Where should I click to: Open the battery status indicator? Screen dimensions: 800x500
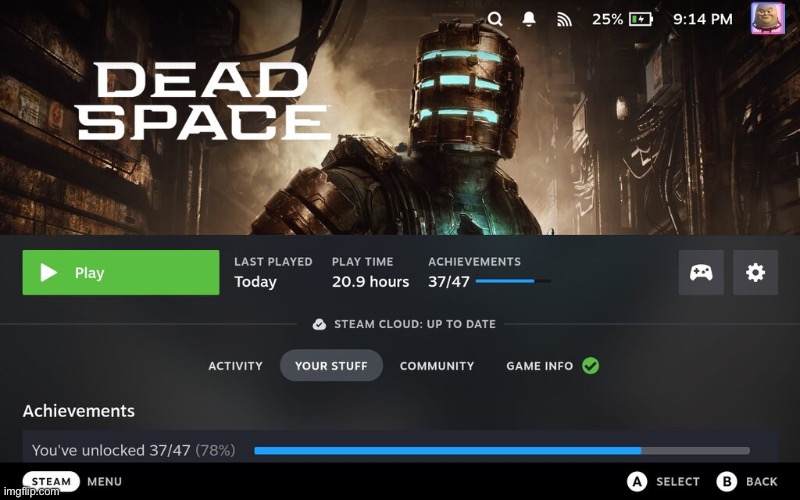pos(641,19)
